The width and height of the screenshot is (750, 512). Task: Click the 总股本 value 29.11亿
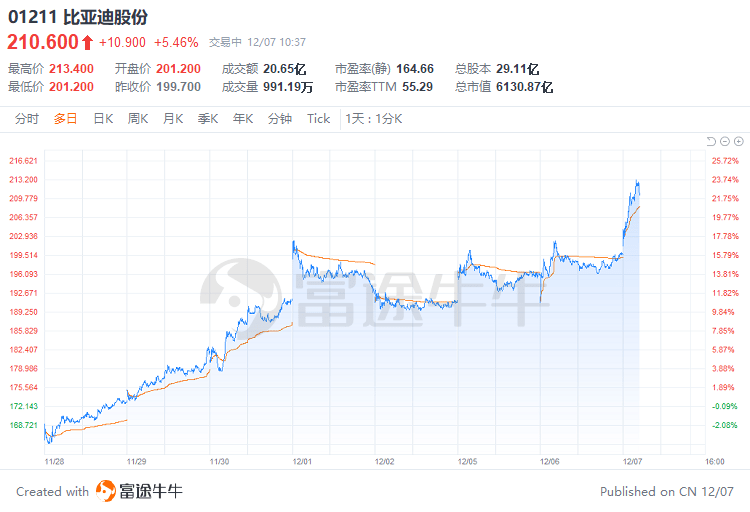click(518, 69)
